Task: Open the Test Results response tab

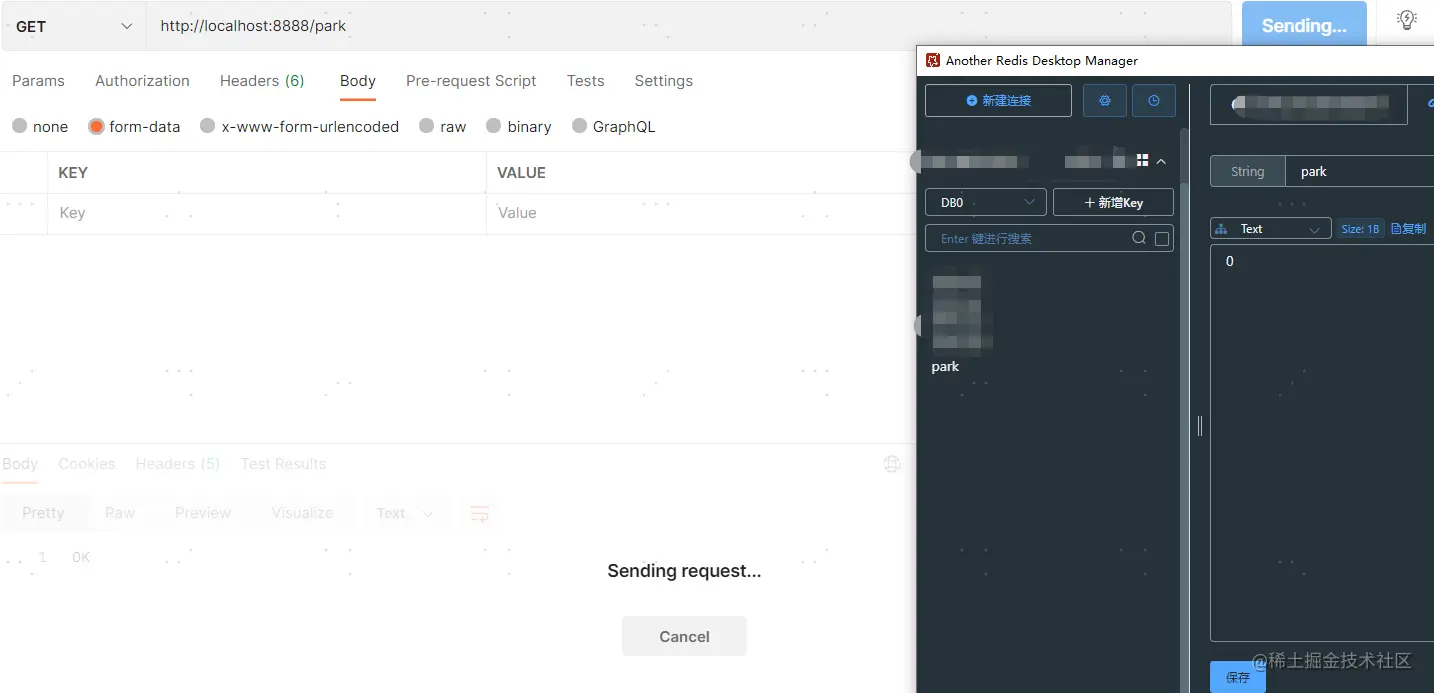Action: 283,464
